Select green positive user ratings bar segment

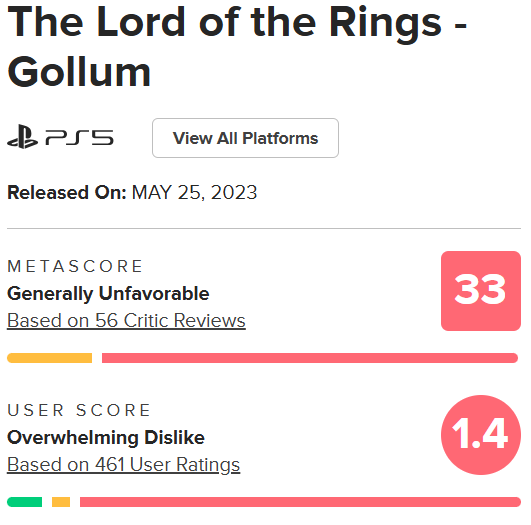click(24, 502)
